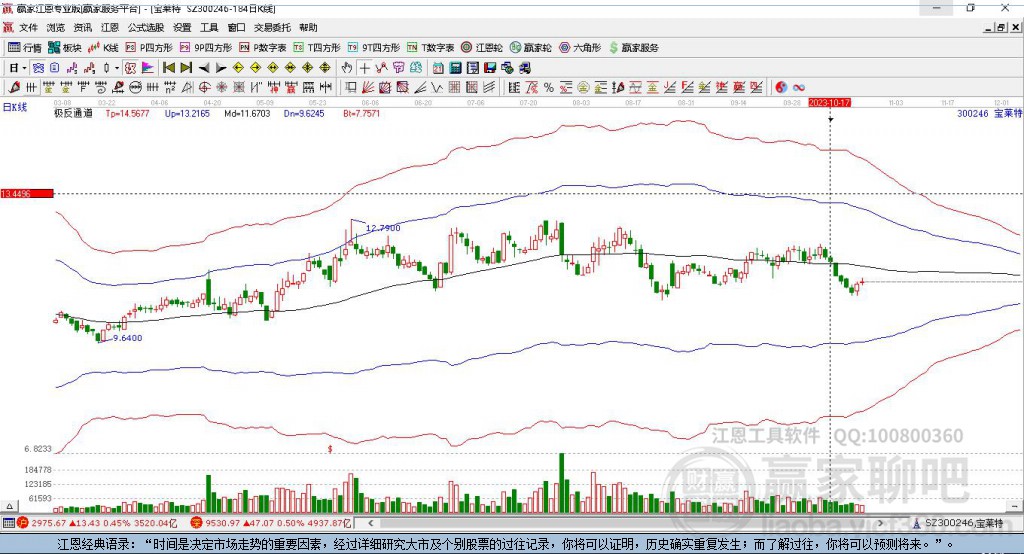The height and width of the screenshot is (554, 1024).
Task: Expand the candlestick type dropdown arrow
Action: click(117, 68)
